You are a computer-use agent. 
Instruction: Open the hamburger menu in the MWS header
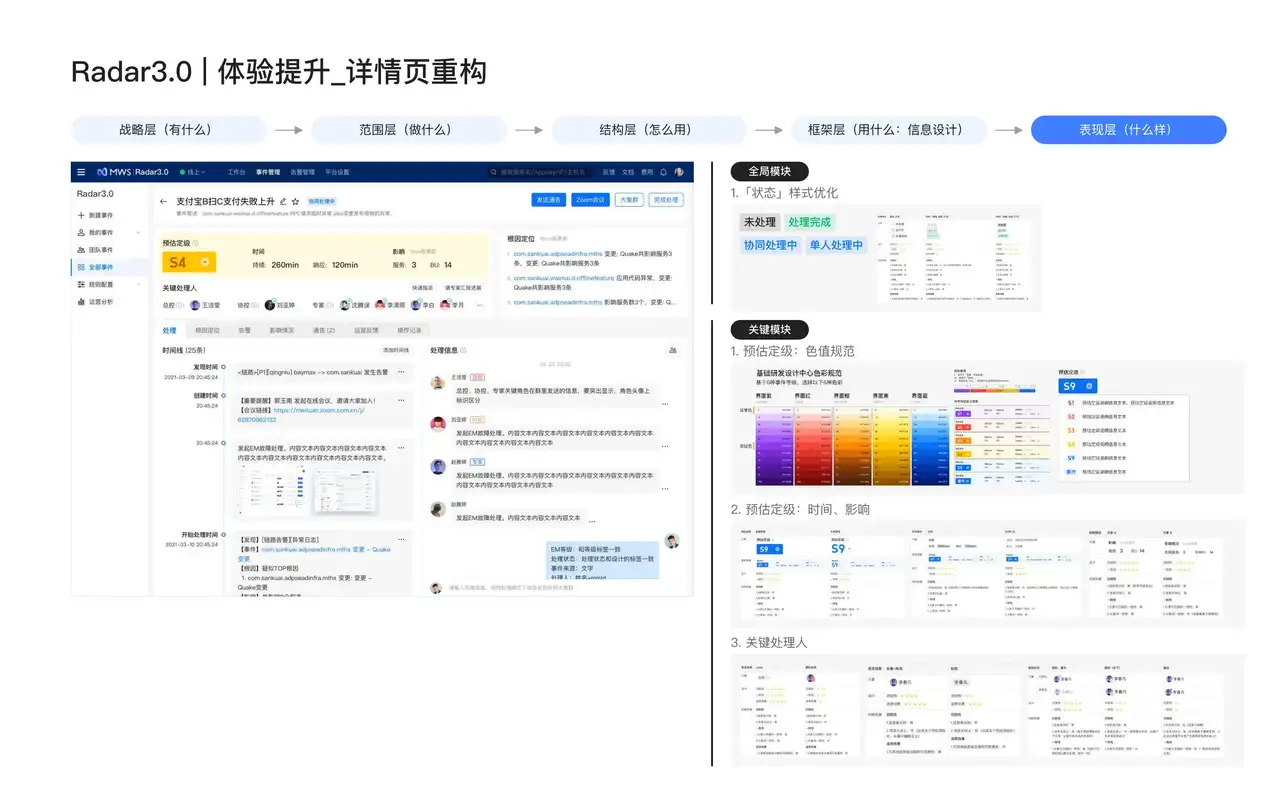tap(81, 172)
